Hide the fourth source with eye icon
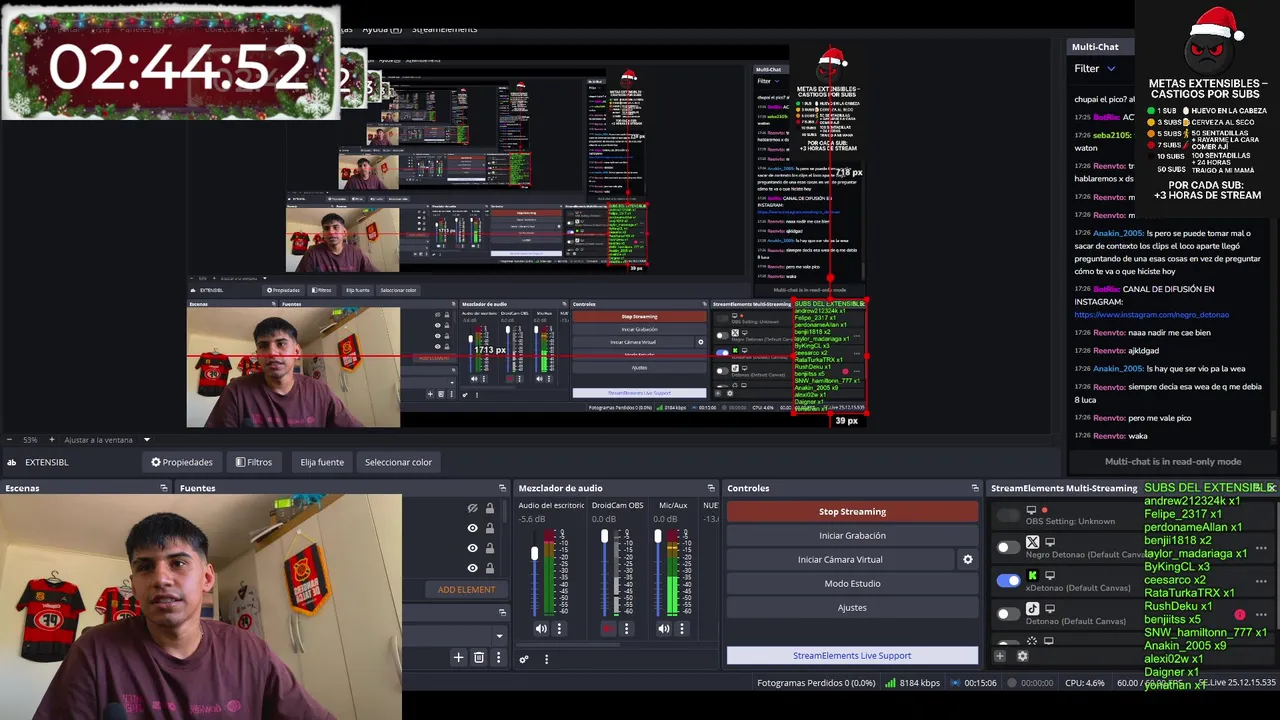 coord(473,568)
